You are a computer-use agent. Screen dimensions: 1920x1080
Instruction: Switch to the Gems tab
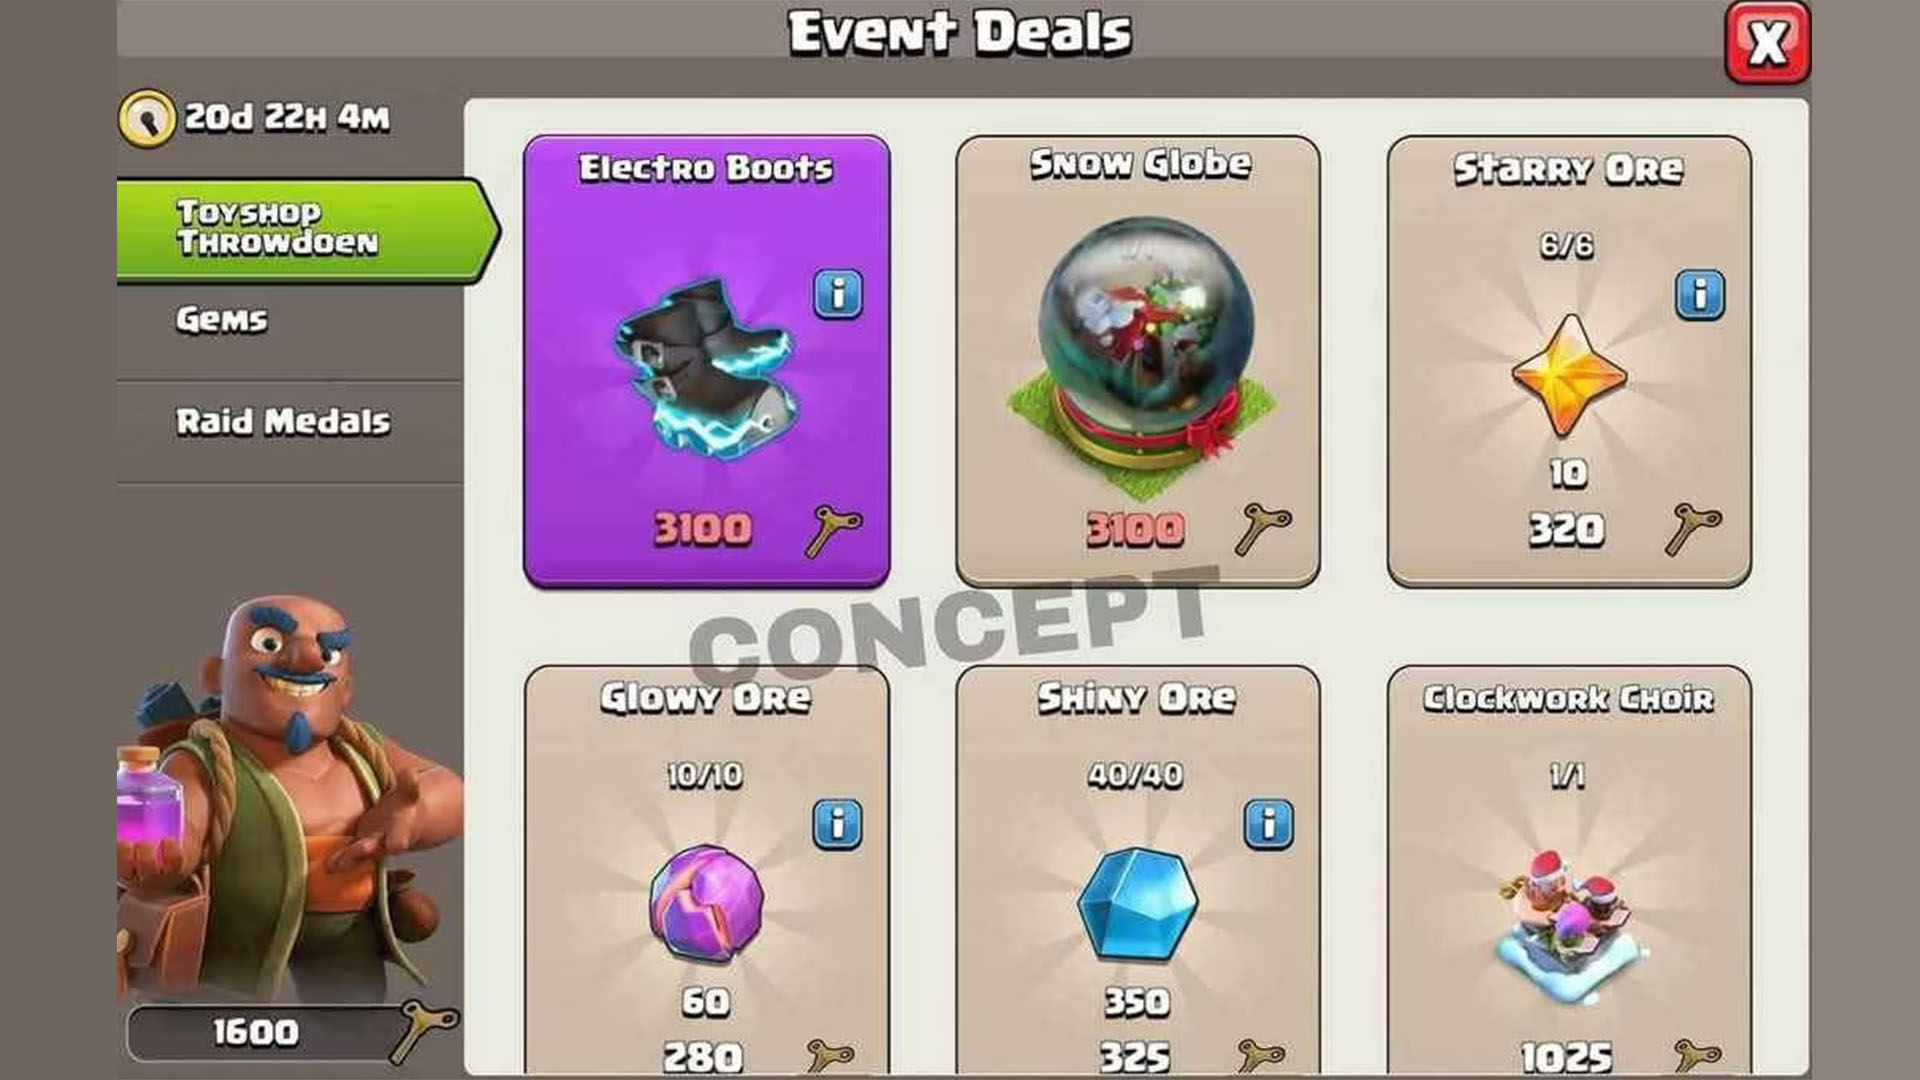click(x=290, y=320)
